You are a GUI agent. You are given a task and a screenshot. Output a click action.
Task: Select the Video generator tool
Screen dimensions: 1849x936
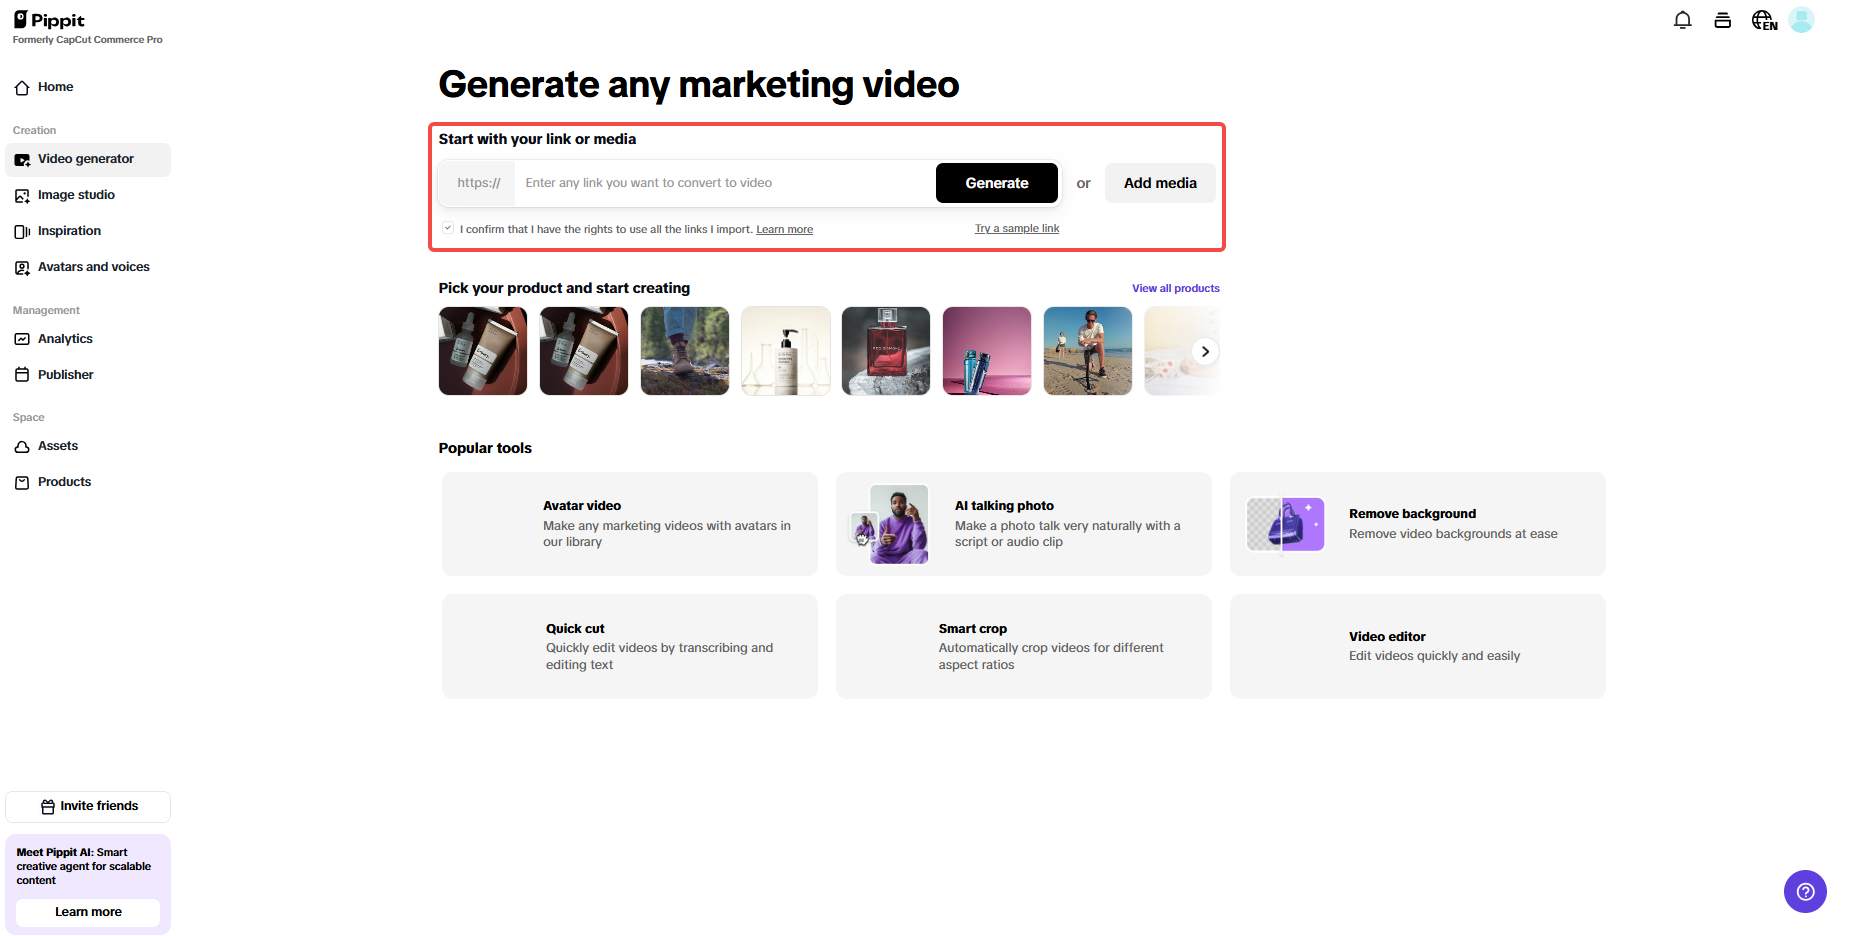85,159
